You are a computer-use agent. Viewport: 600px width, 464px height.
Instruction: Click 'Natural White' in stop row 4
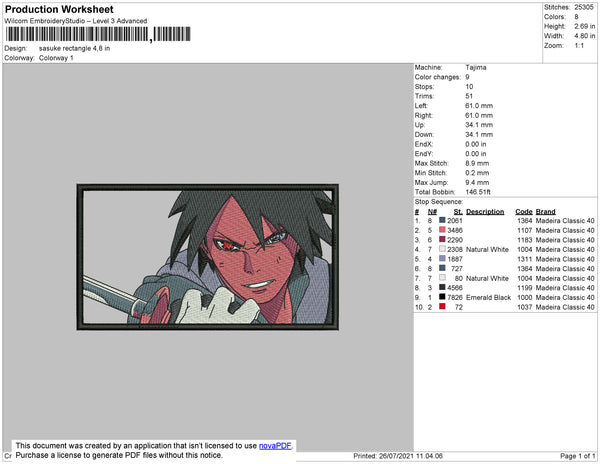pyautogui.click(x=487, y=249)
